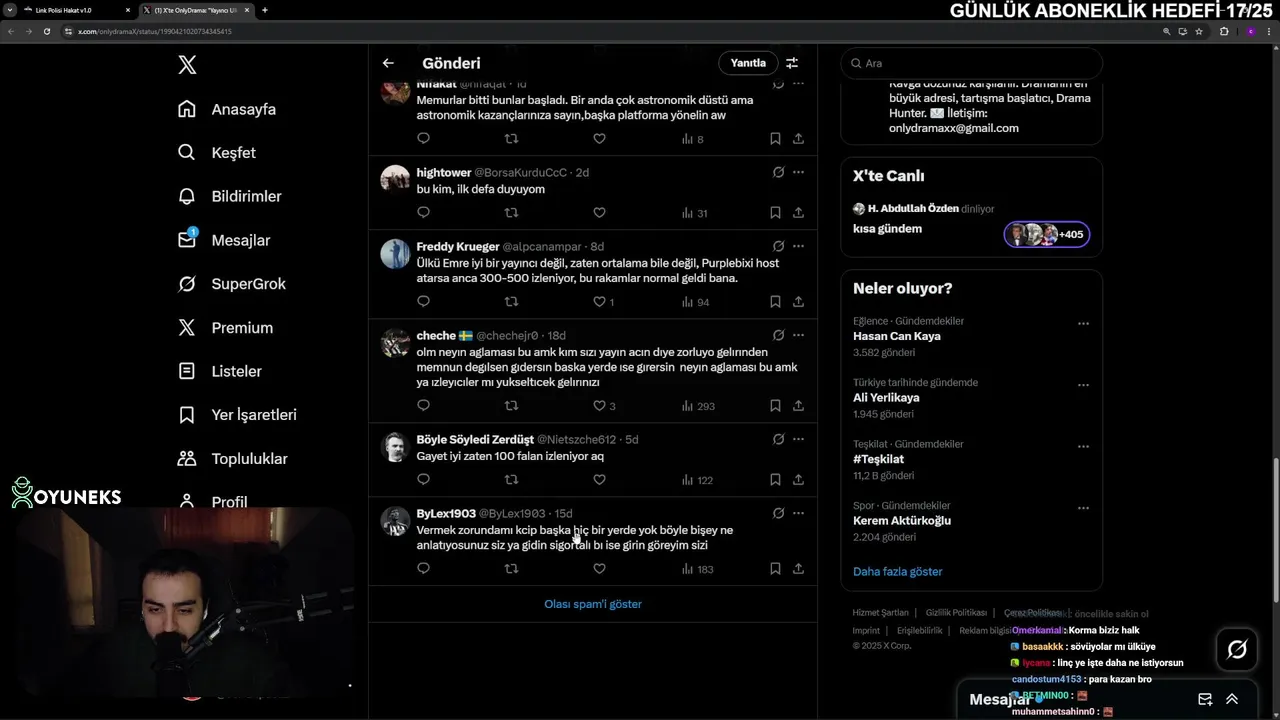Share hightower's comment
The width and height of the screenshot is (1280, 720).
(798, 212)
